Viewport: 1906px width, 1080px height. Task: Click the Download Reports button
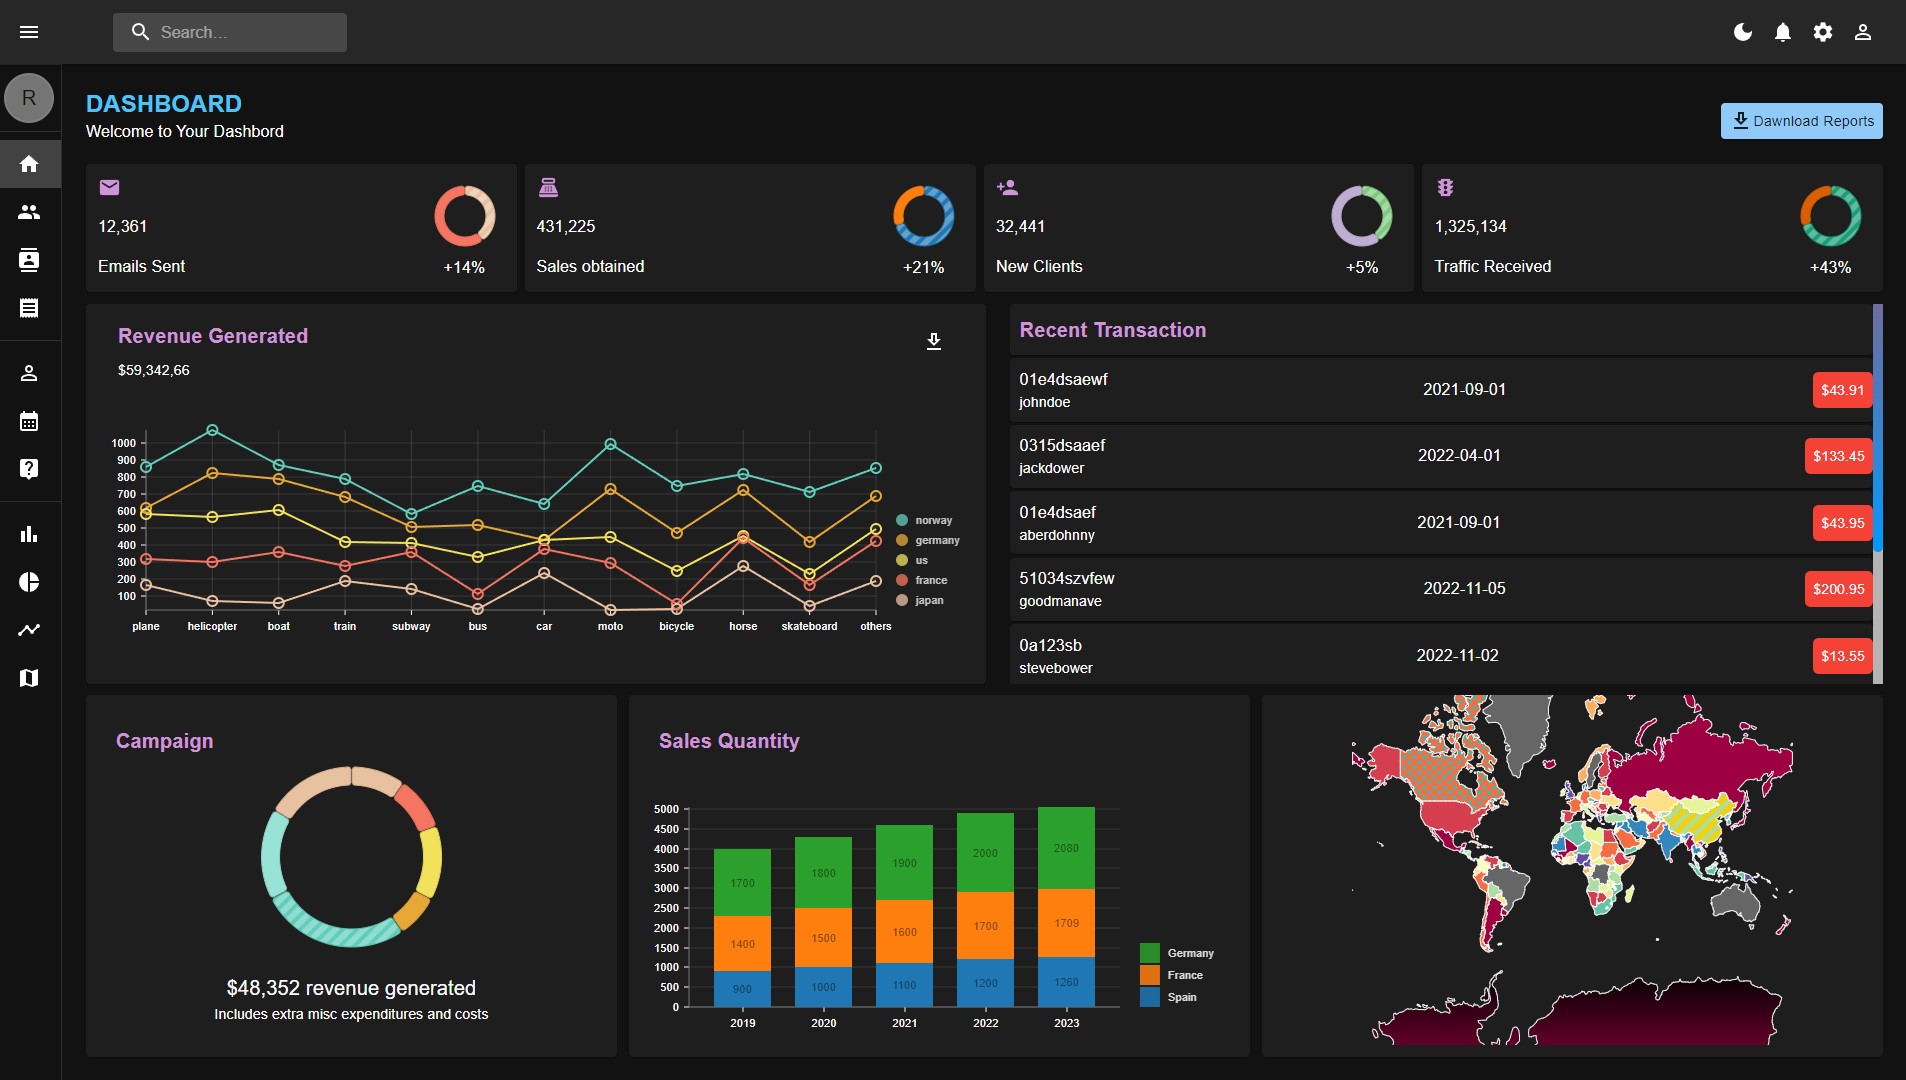(1801, 121)
